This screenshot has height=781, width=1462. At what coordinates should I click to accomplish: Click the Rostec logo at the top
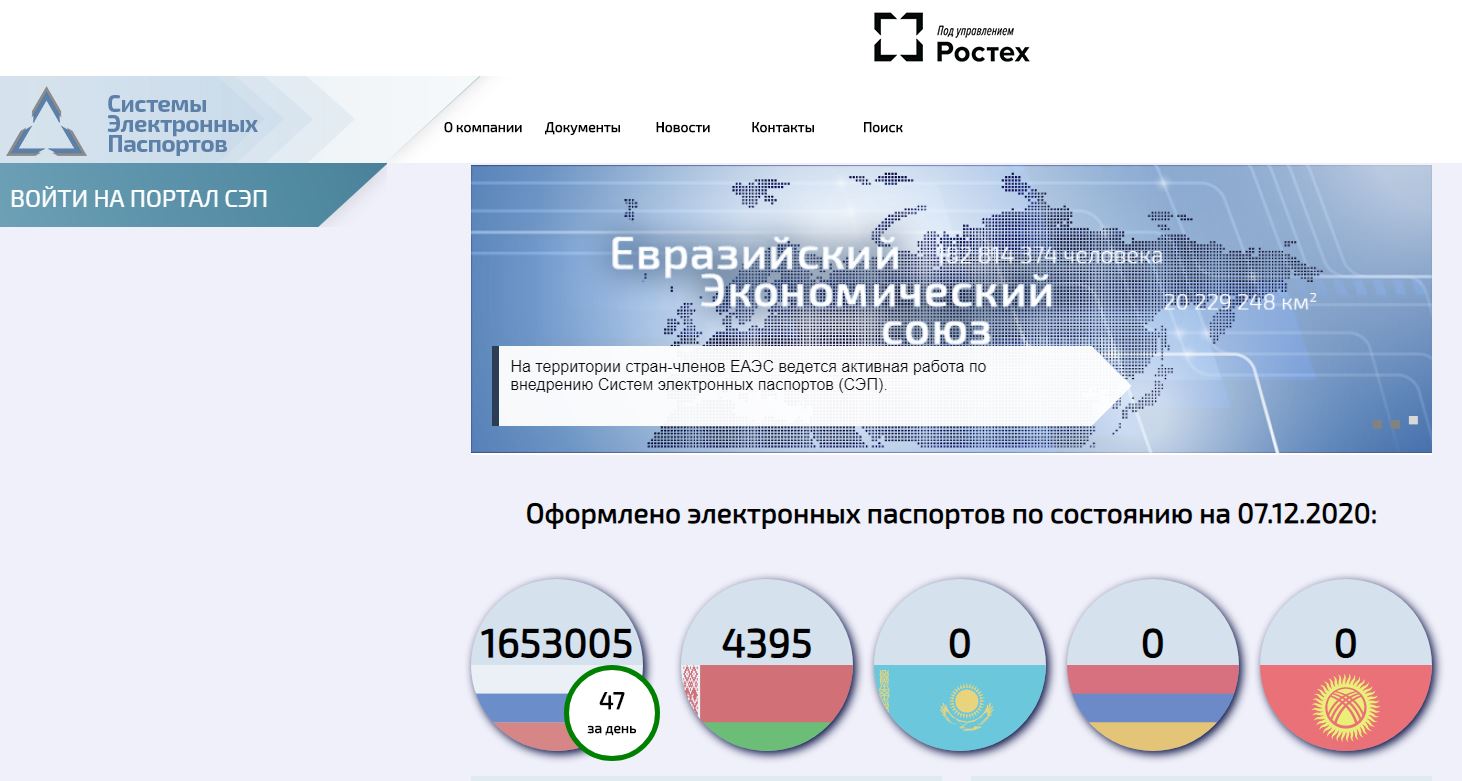951,38
